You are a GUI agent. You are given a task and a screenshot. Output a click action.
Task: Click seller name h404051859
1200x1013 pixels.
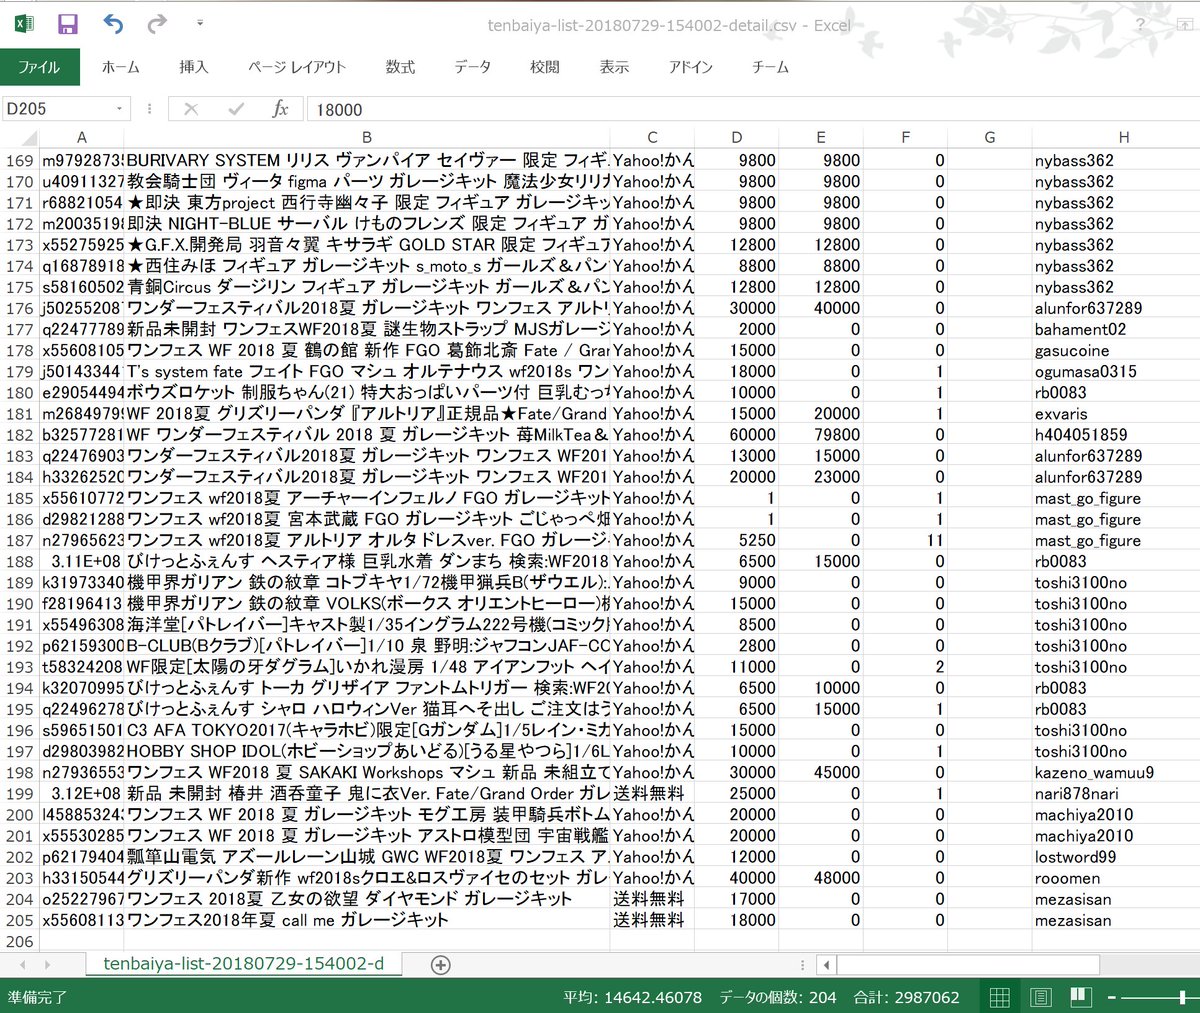[1081, 434]
